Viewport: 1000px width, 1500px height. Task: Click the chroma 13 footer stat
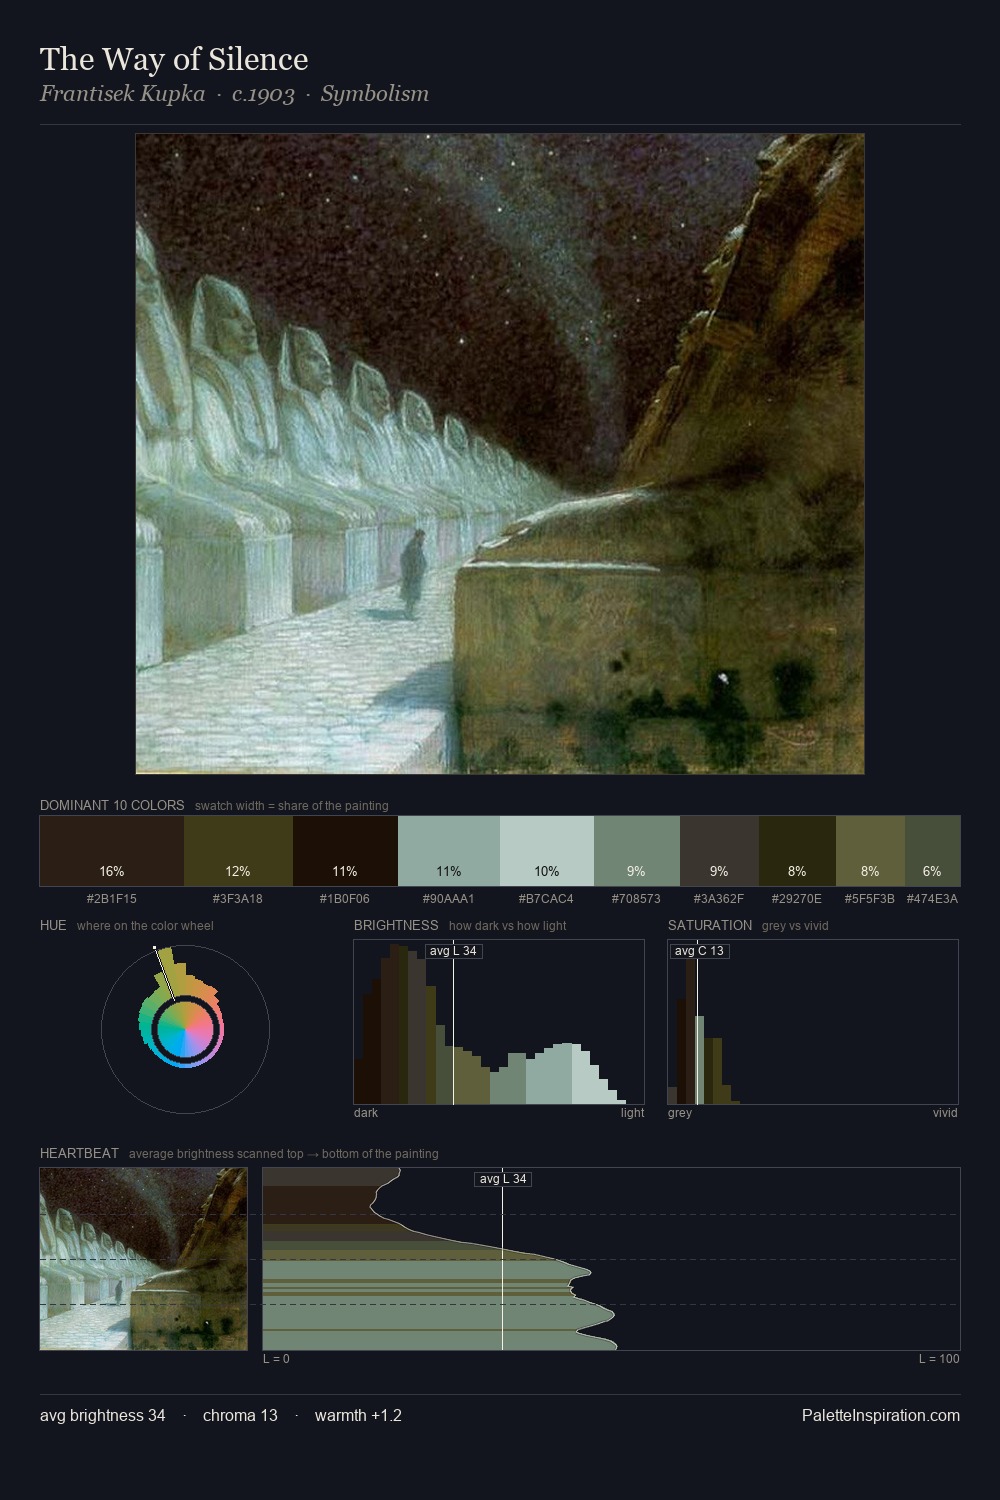coord(240,1416)
